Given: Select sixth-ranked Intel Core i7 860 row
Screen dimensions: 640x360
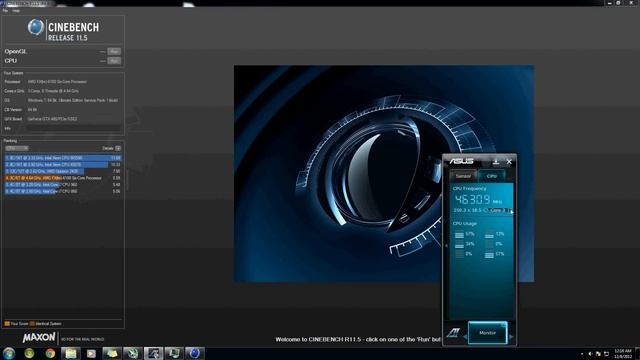Looking at the screenshot, I should click(63, 191).
